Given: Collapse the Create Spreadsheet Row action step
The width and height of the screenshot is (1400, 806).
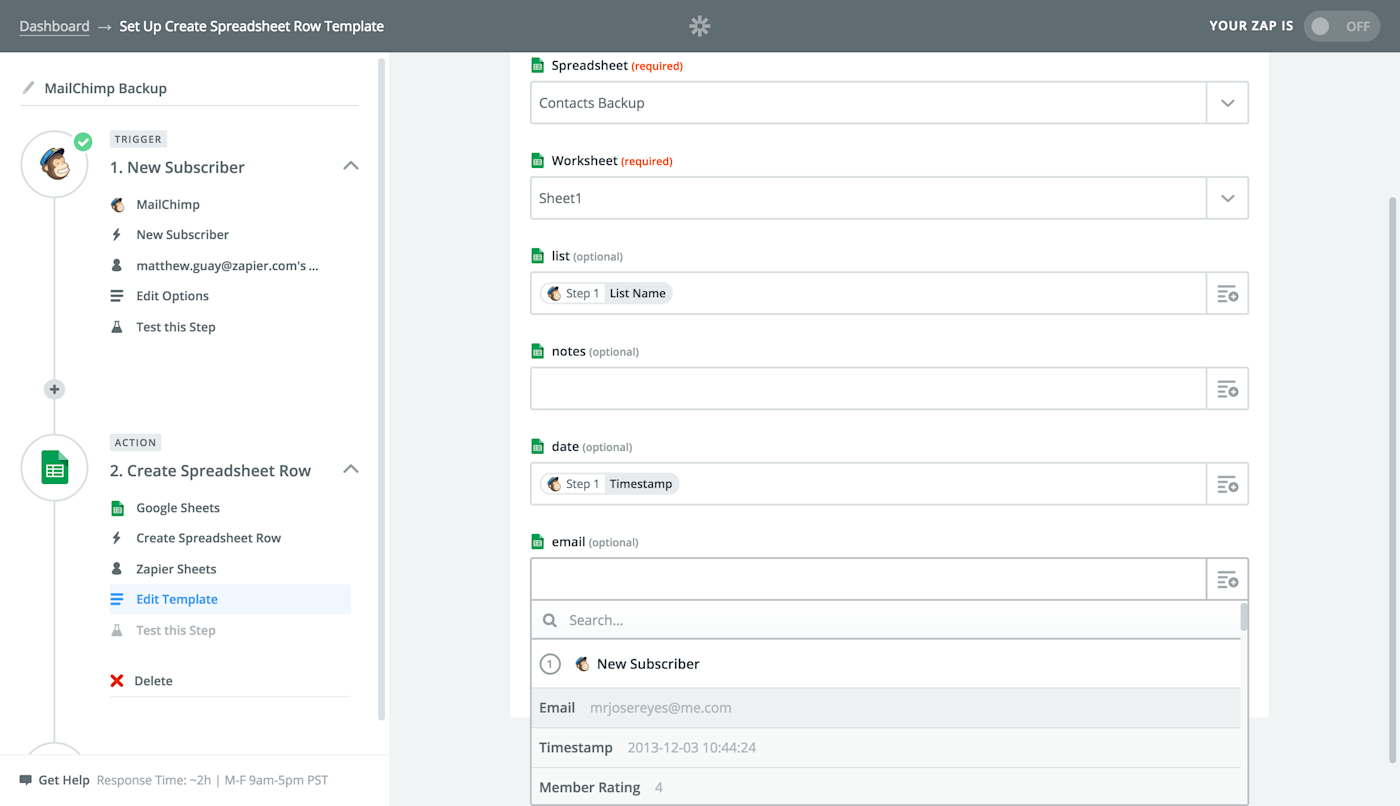Looking at the screenshot, I should coord(351,469).
